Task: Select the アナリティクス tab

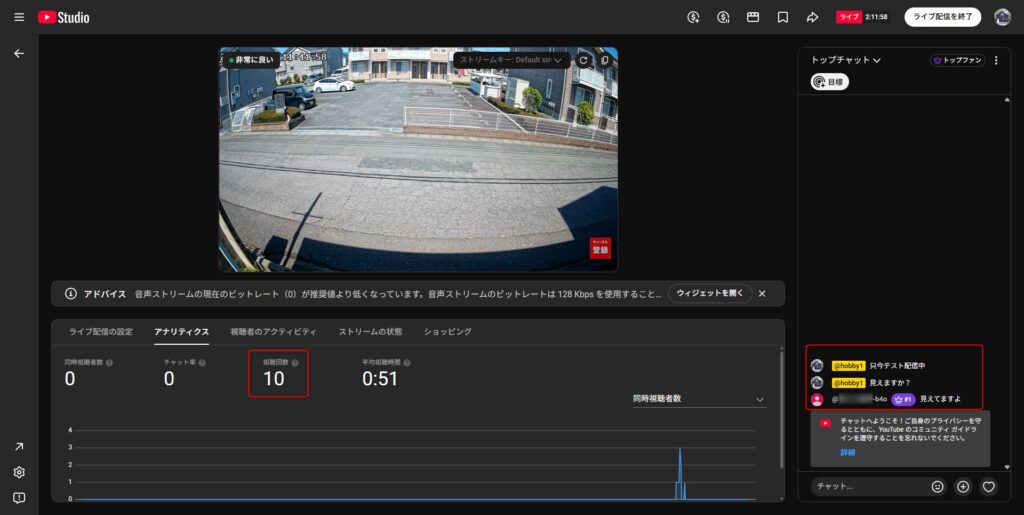Action: pyautogui.click(x=182, y=332)
